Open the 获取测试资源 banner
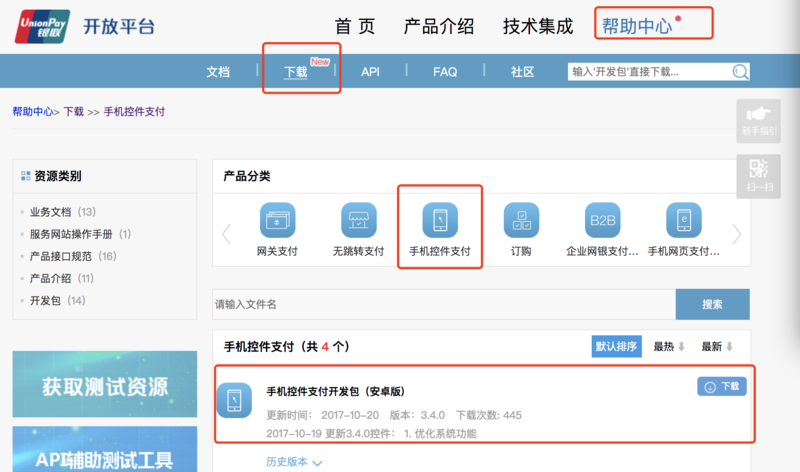The width and height of the screenshot is (800, 472). (105, 384)
